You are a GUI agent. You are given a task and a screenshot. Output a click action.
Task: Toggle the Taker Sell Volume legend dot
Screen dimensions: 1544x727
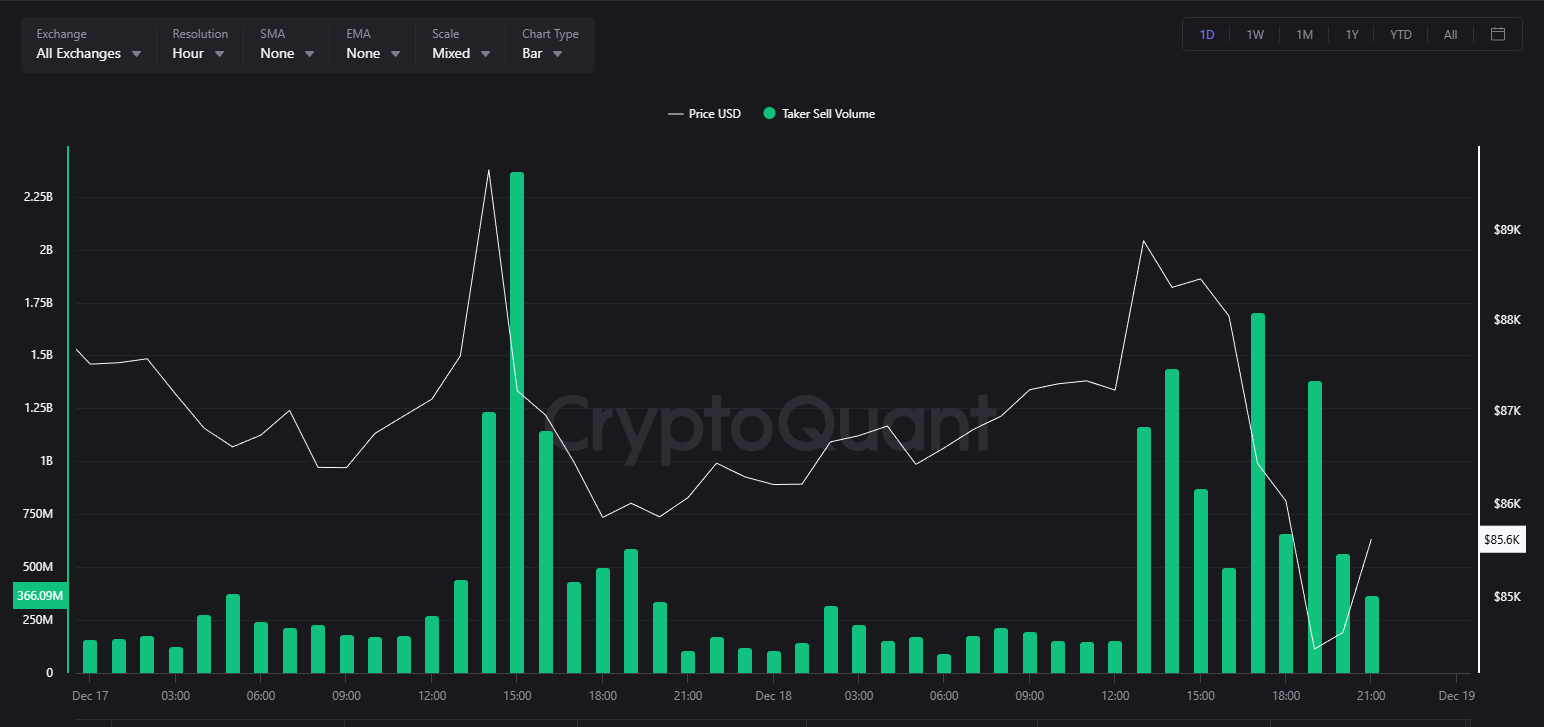coord(769,113)
